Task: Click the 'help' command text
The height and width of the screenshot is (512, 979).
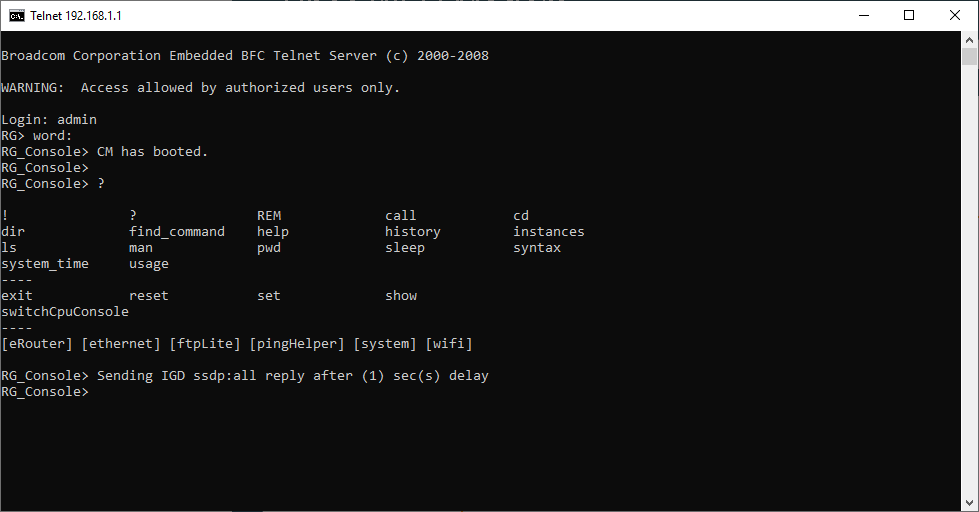Action: click(x=273, y=232)
